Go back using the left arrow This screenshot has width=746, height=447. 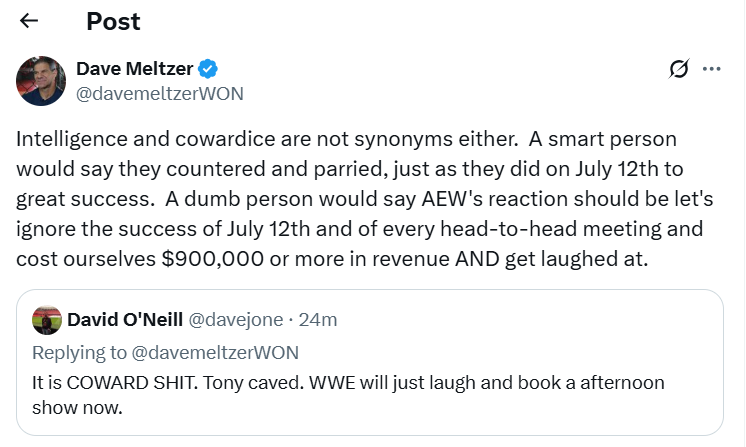(29, 21)
